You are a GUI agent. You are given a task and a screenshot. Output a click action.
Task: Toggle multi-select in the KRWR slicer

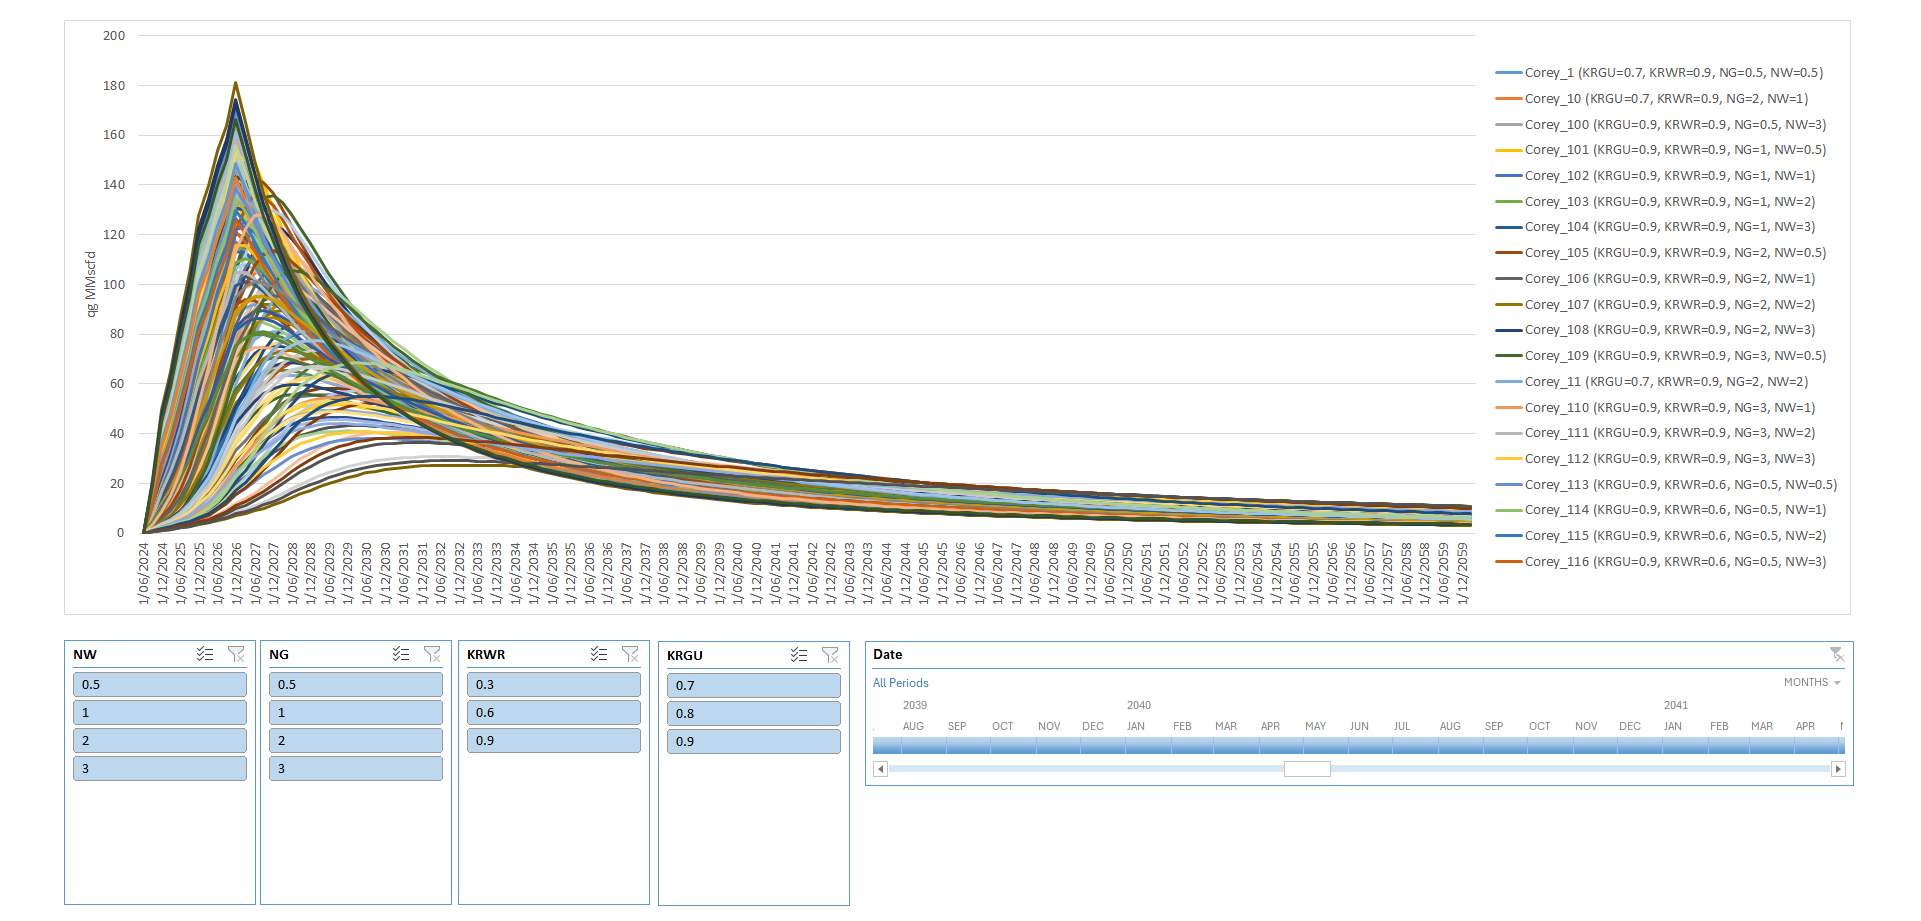click(x=599, y=654)
